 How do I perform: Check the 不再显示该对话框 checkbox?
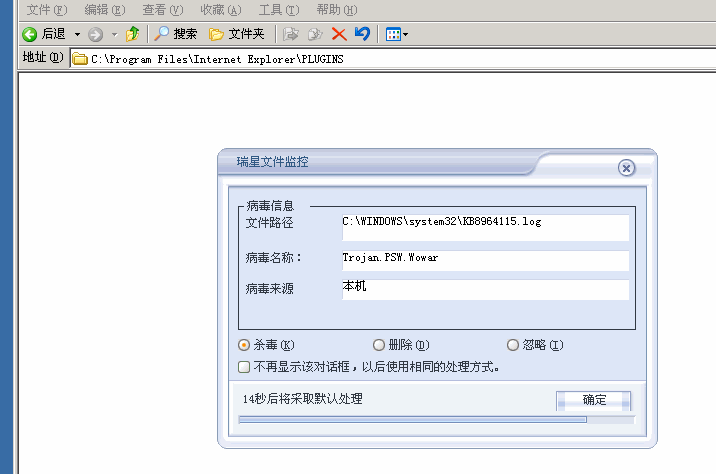[x=244, y=367]
